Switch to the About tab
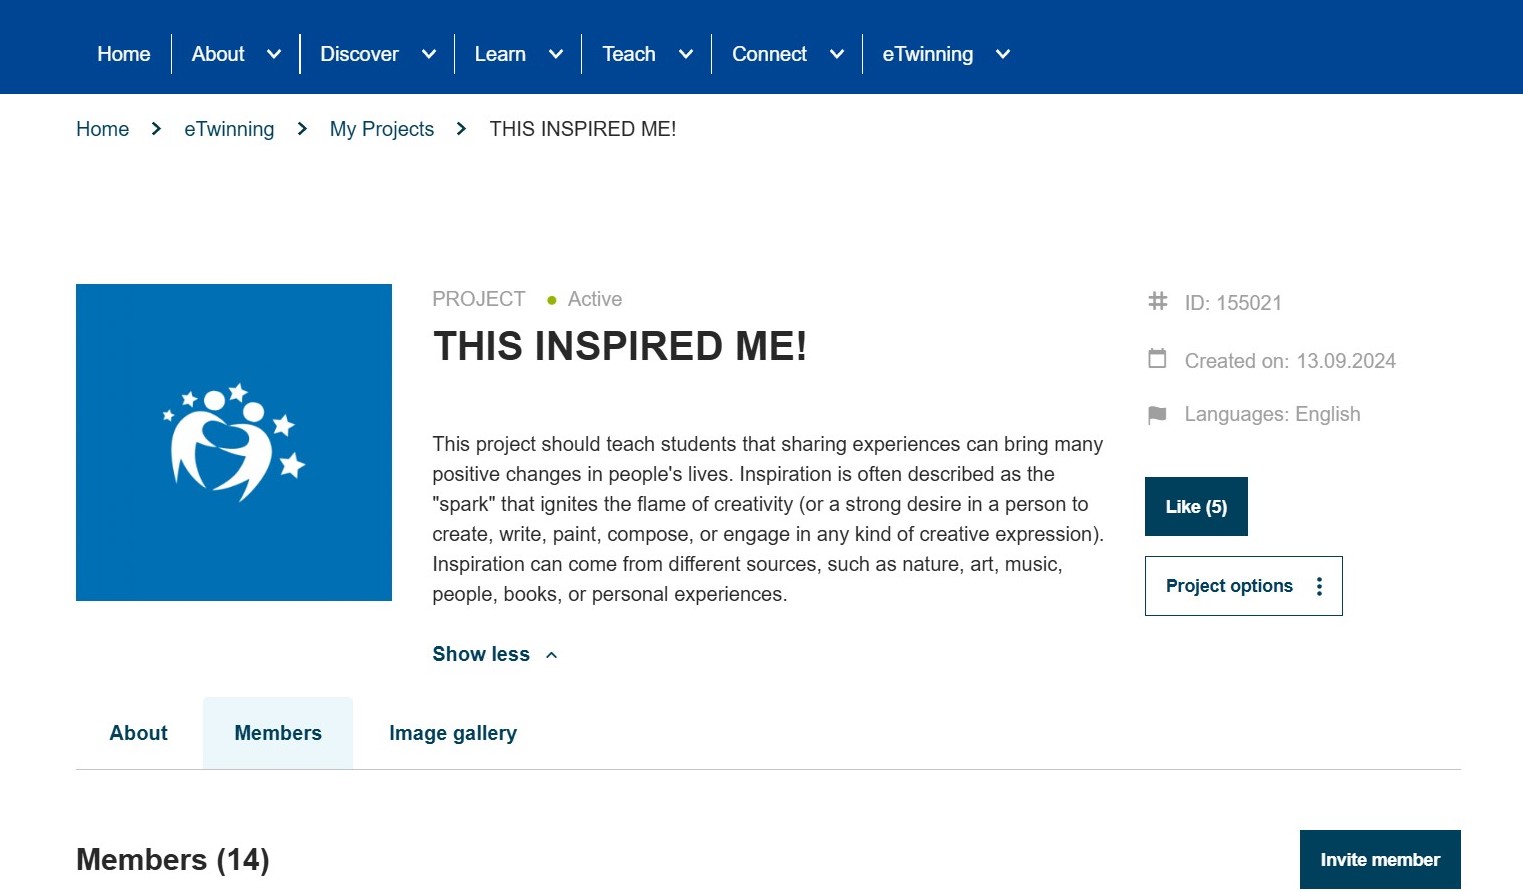This screenshot has height=892, width=1523. coord(138,733)
